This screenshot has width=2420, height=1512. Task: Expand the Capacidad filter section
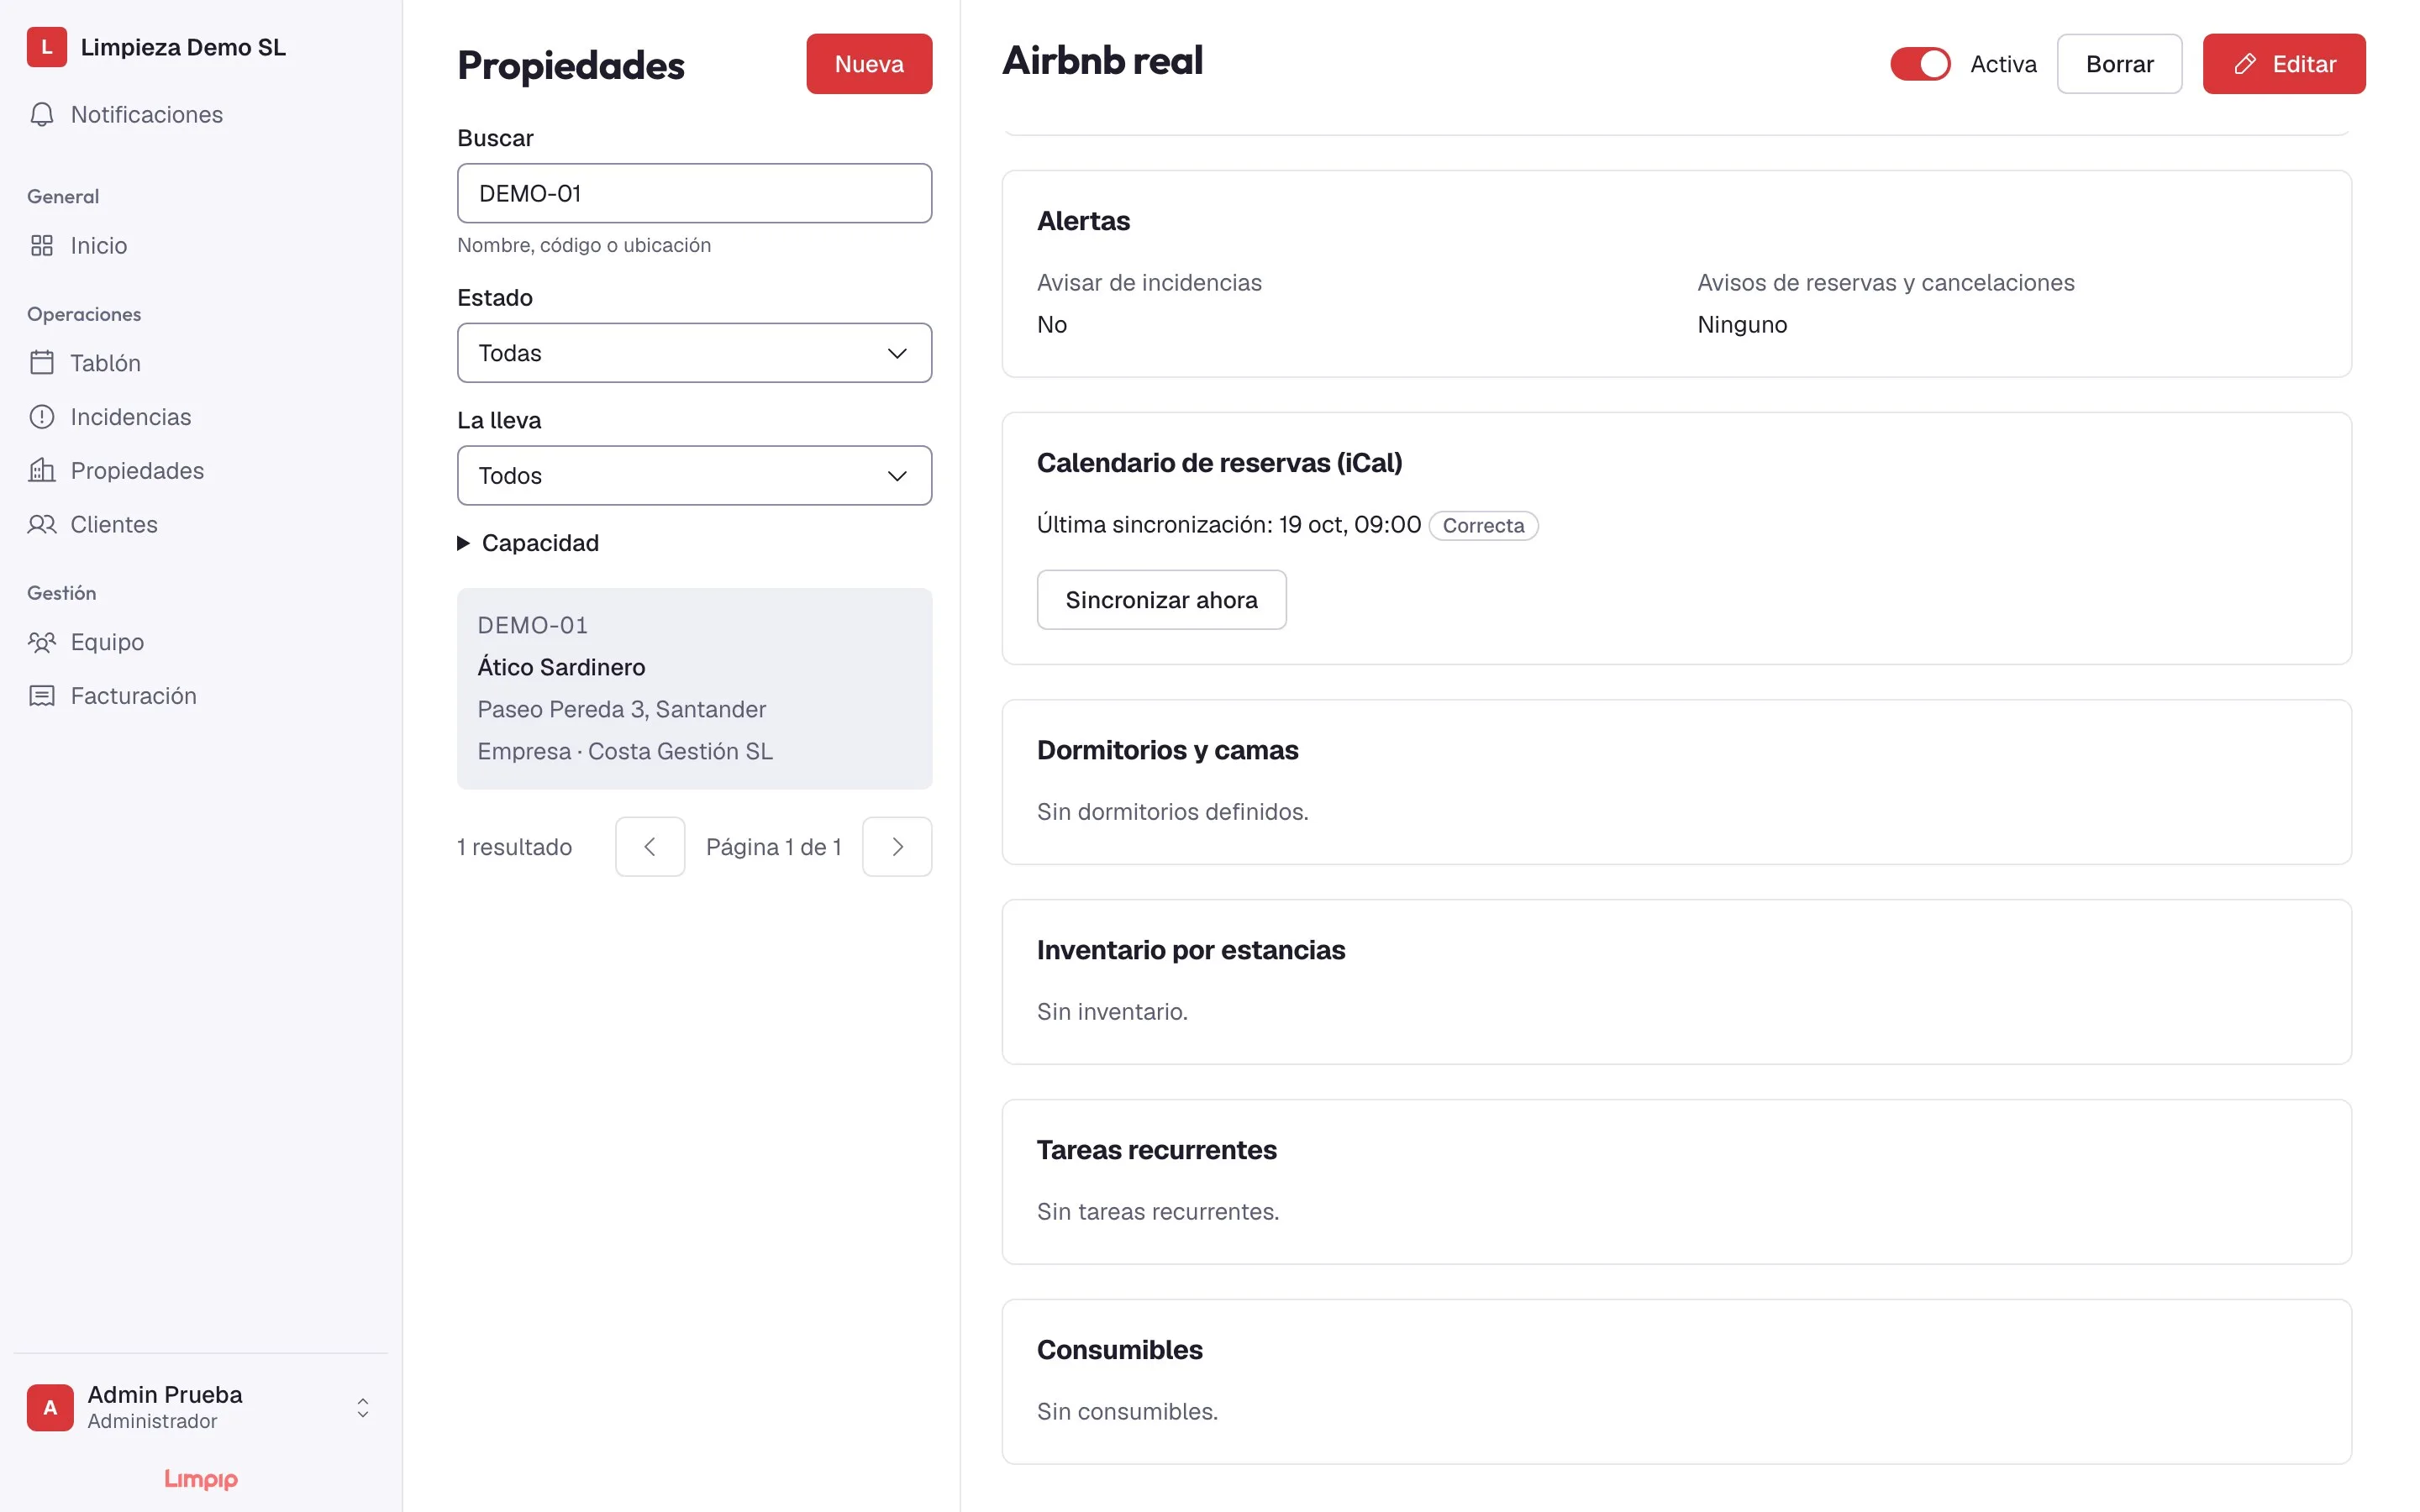[x=528, y=543]
